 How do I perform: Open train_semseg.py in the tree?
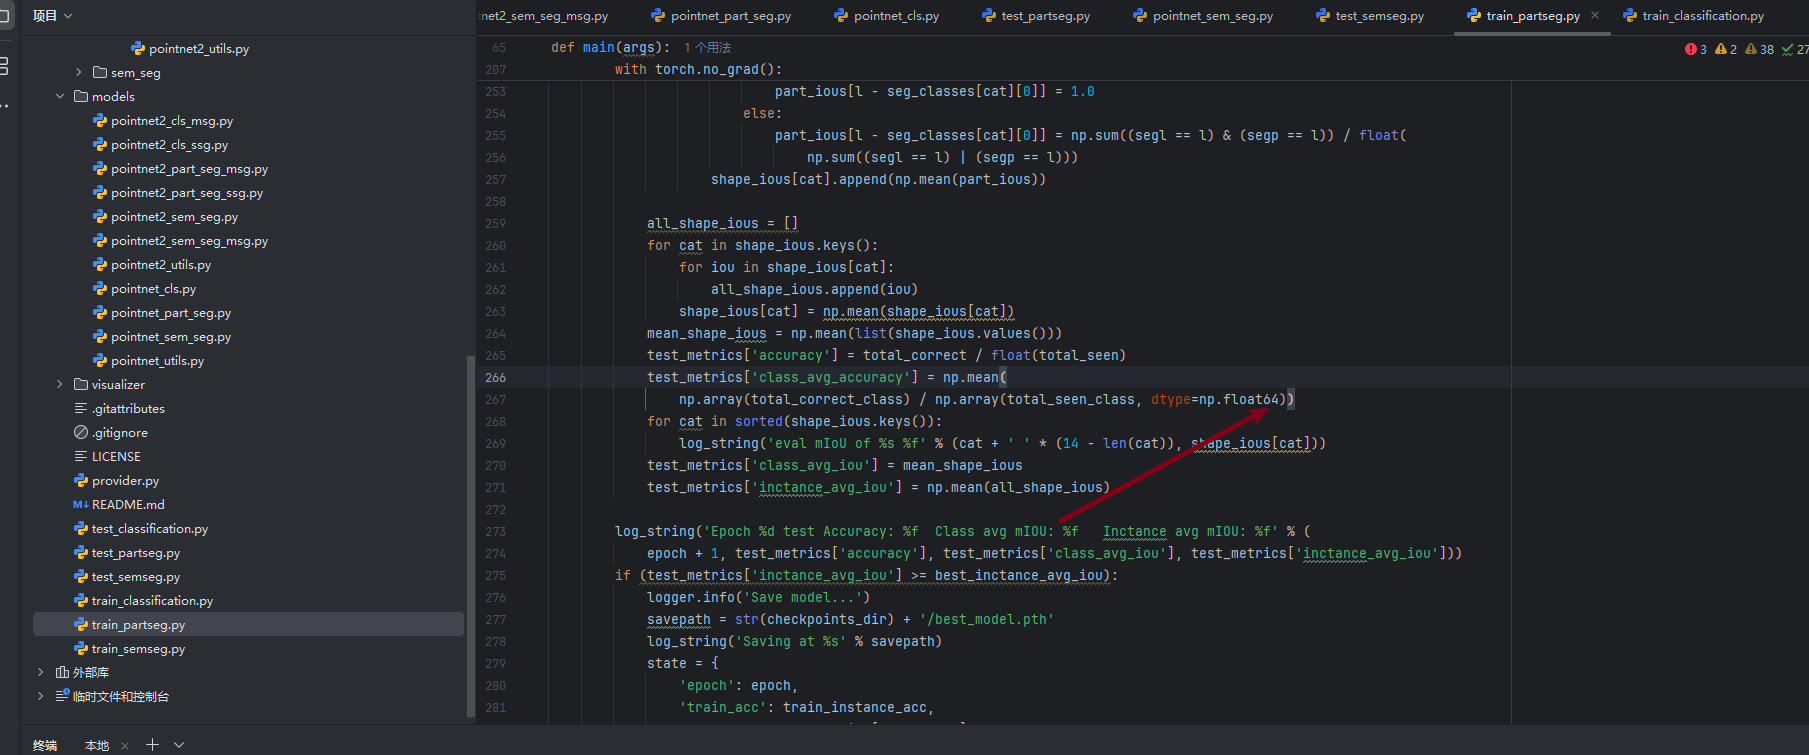[x=129, y=649]
